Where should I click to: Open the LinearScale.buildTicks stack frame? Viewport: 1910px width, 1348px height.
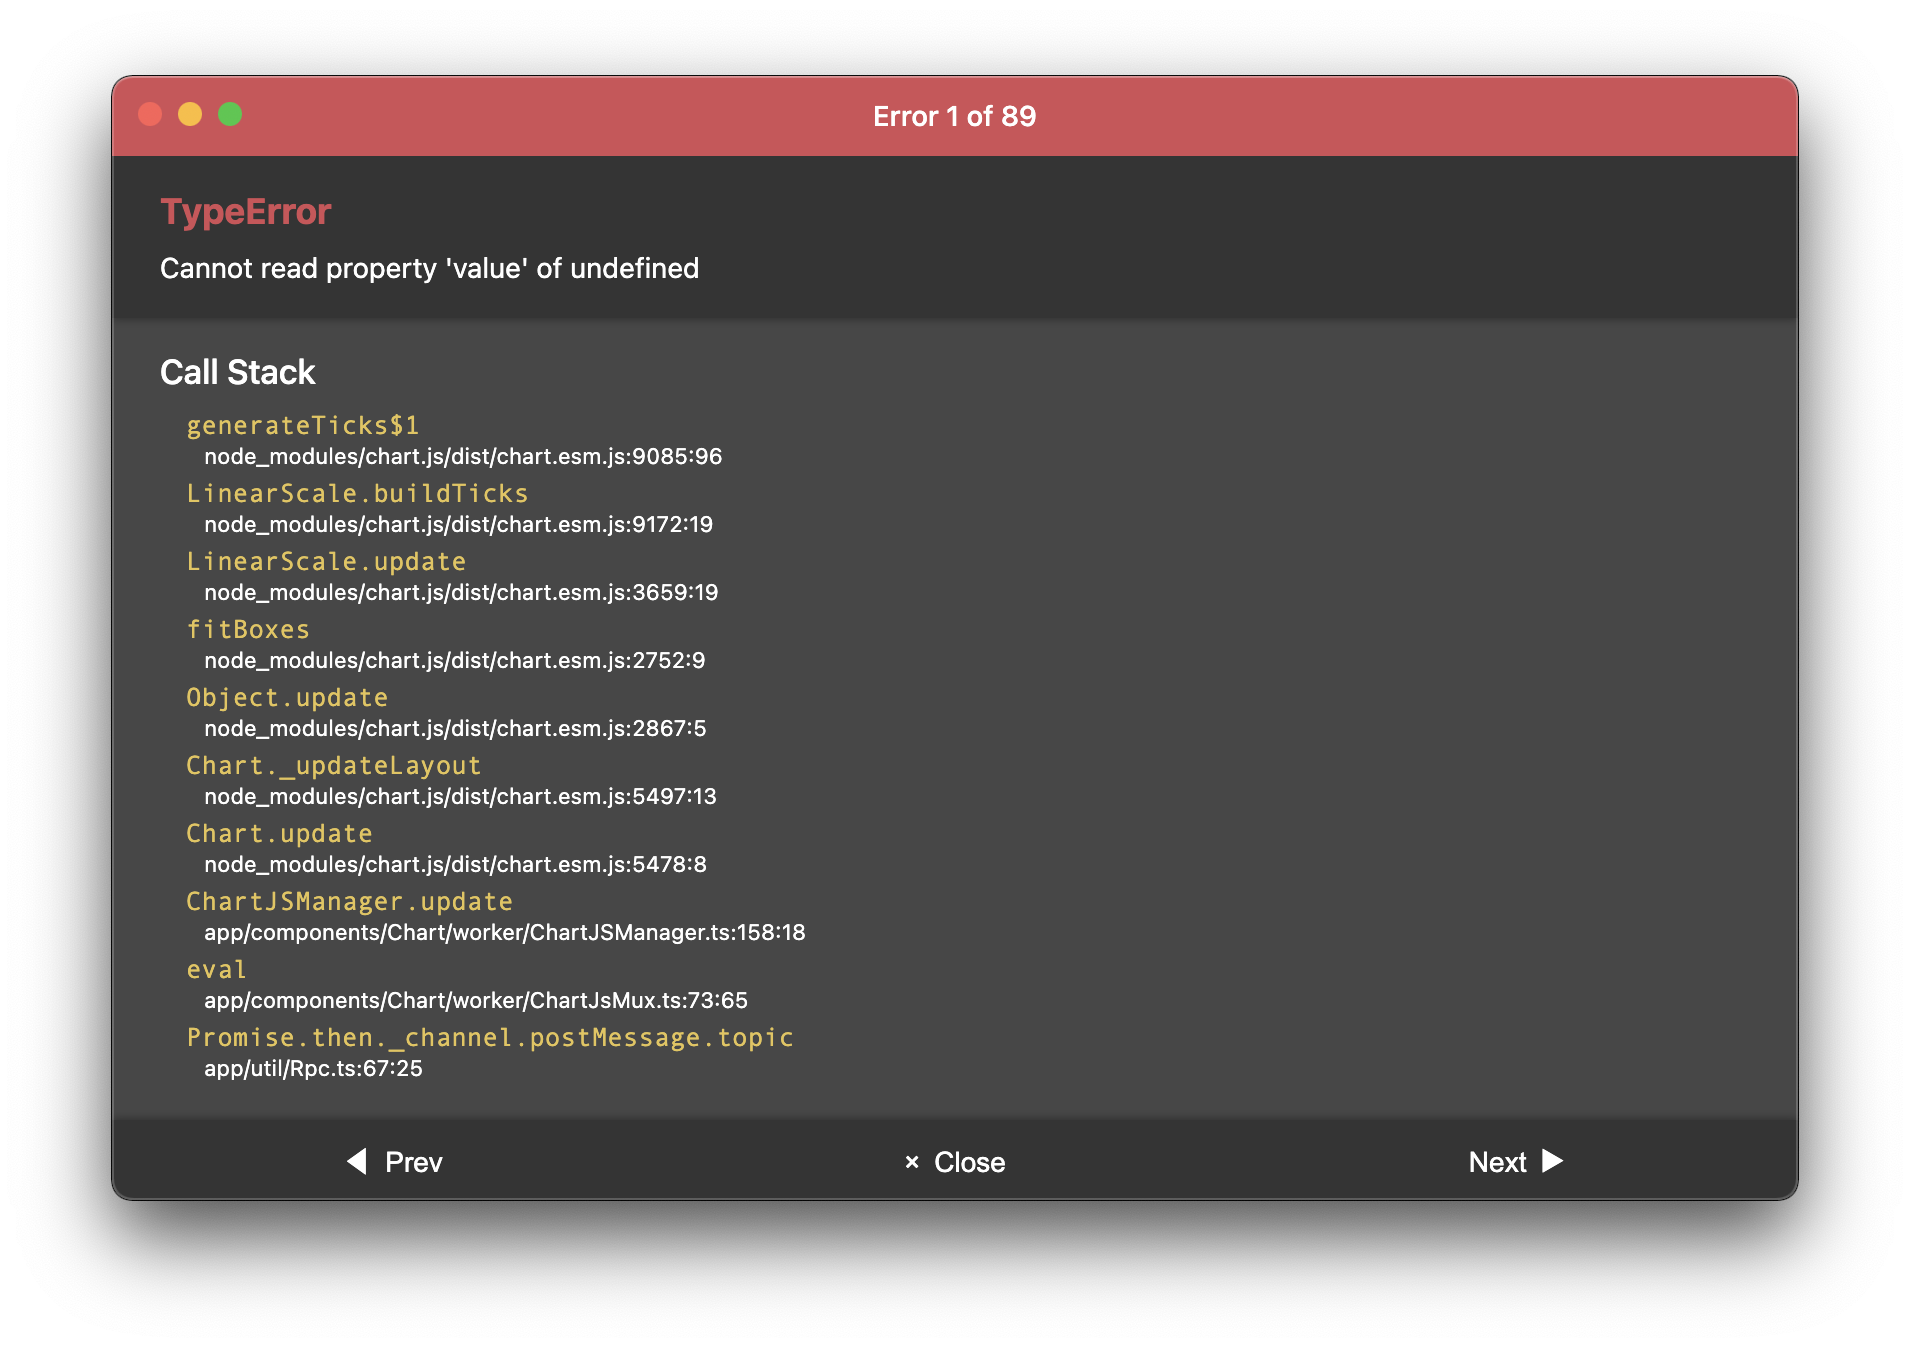pos(357,493)
